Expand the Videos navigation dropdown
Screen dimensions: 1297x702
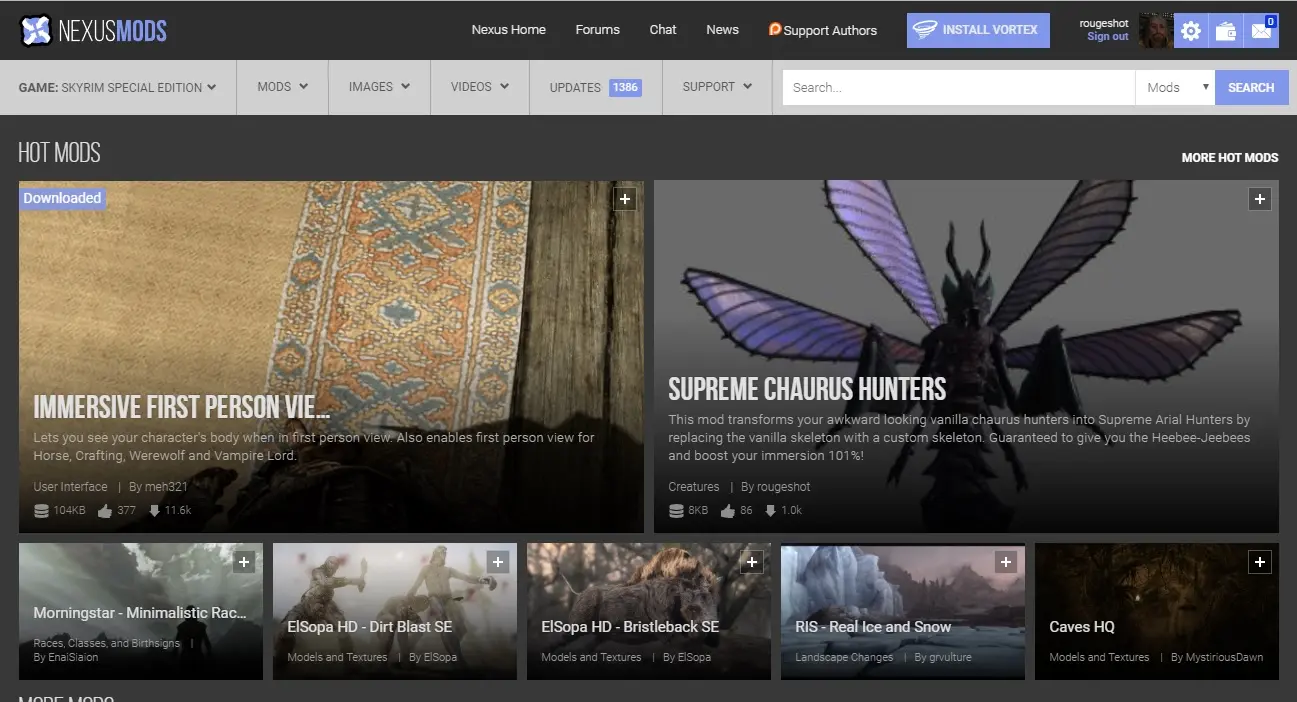pyautogui.click(x=480, y=87)
